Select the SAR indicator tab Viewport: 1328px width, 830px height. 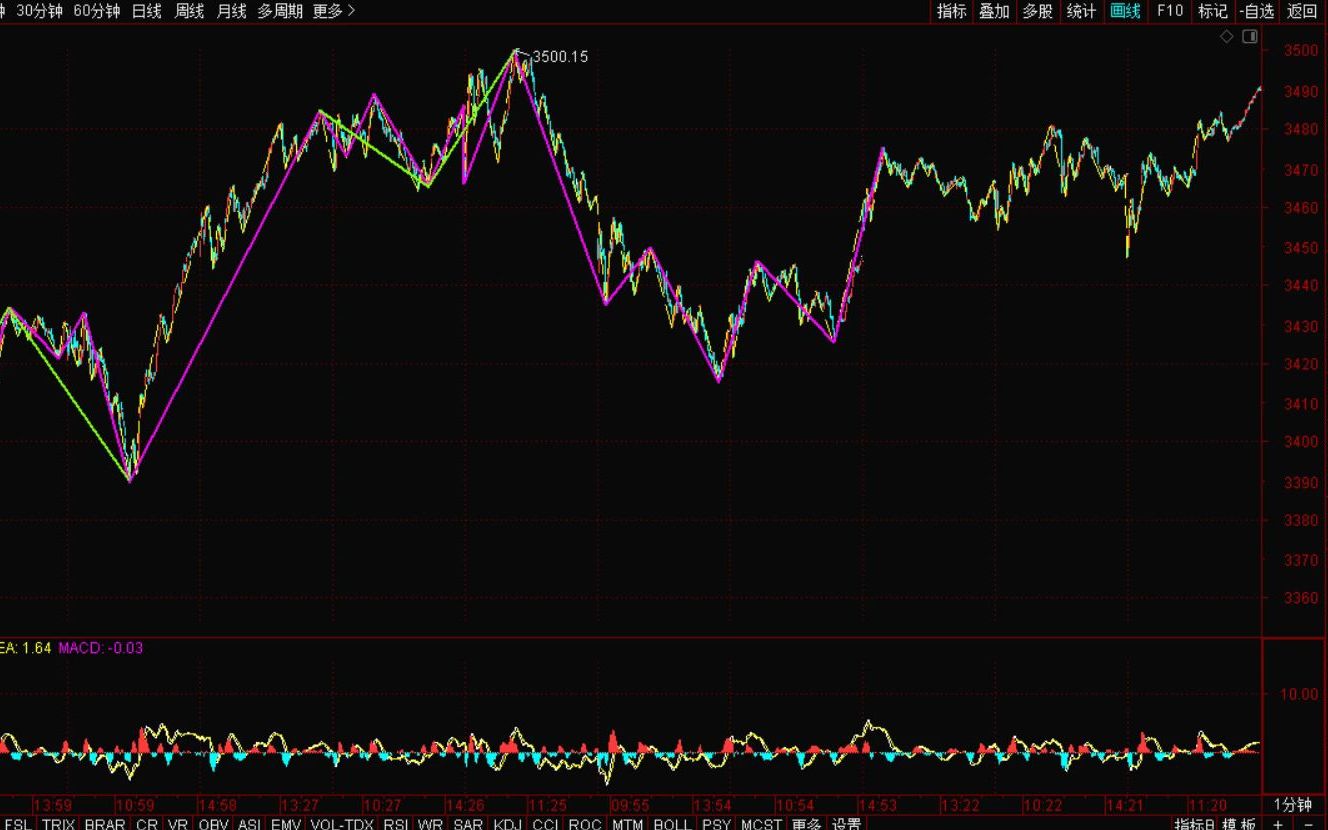[468, 824]
